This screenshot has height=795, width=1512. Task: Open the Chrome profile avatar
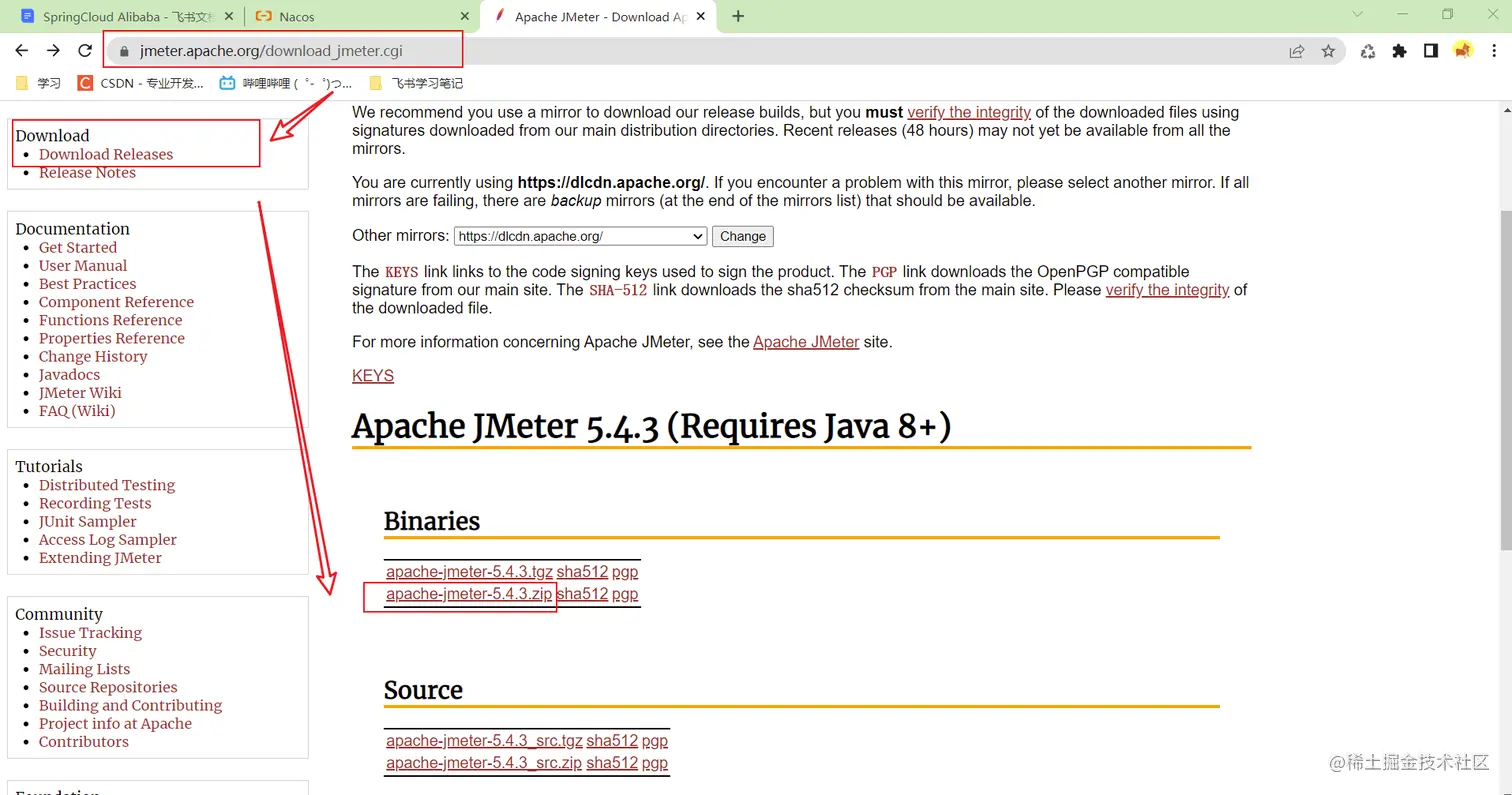[1463, 51]
